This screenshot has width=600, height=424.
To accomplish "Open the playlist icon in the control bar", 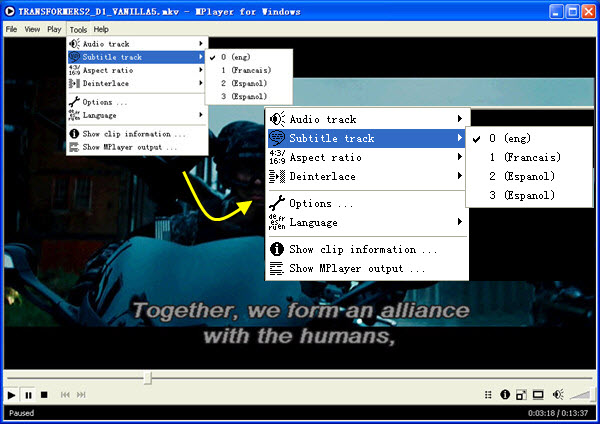I will pos(488,395).
